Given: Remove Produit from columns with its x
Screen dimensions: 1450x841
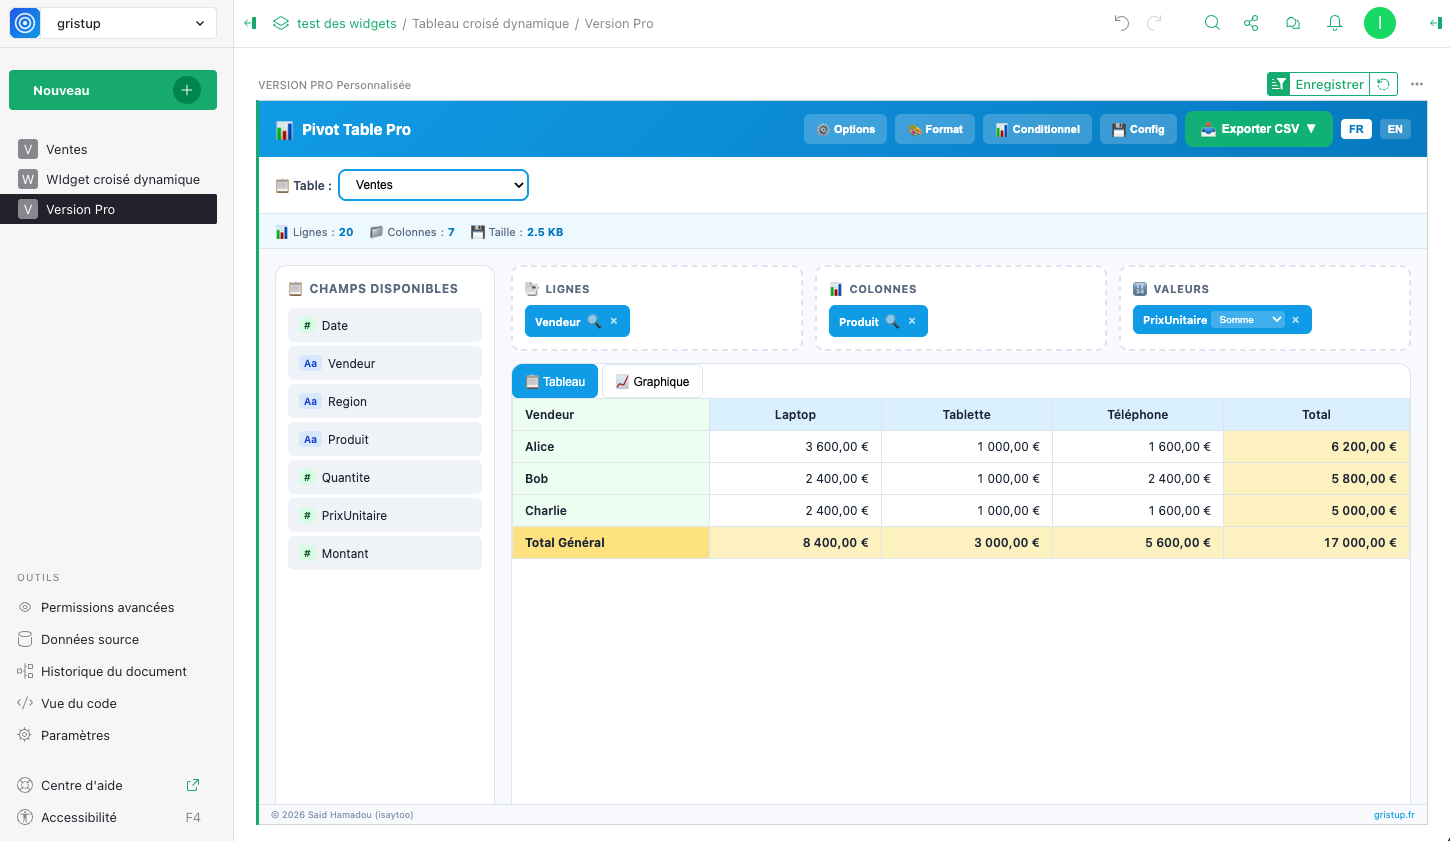Looking at the screenshot, I should 912,321.
